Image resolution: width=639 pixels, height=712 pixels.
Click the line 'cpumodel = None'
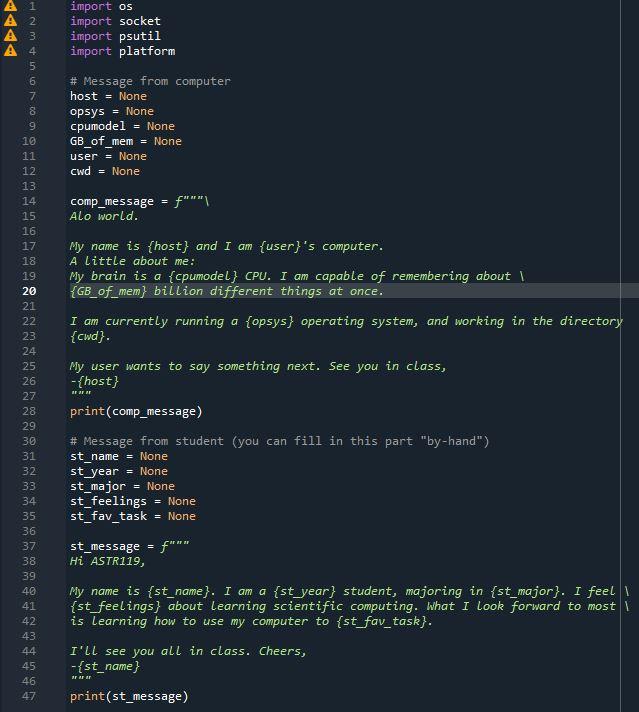coord(122,126)
